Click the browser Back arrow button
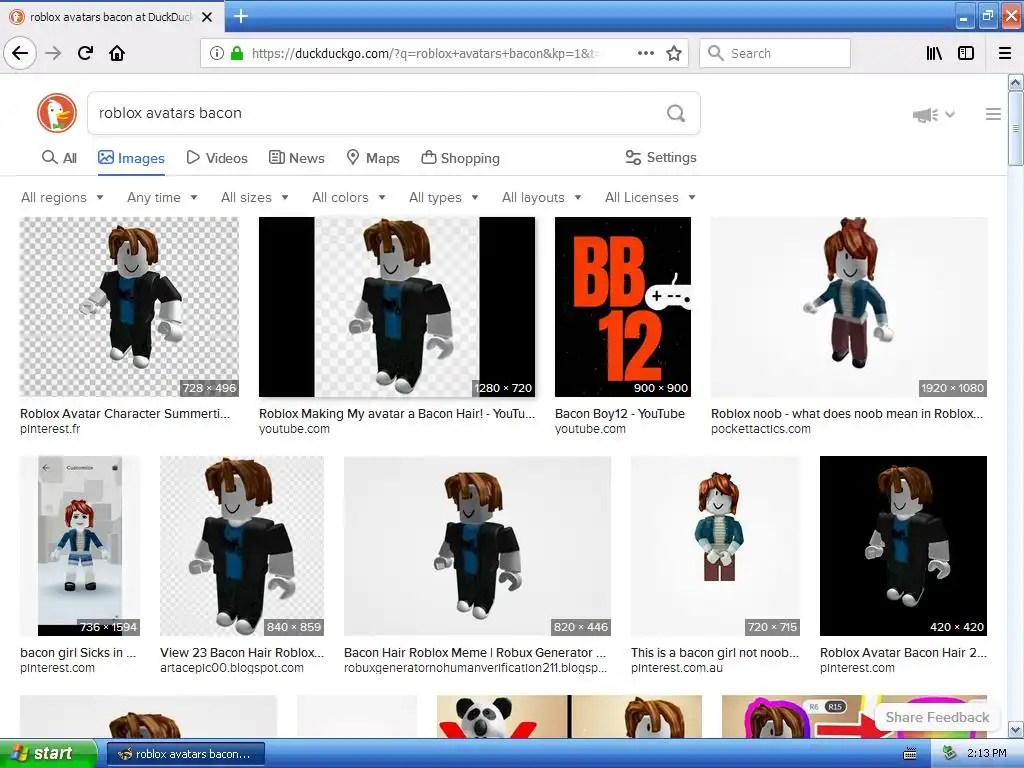This screenshot has width=1024, height=768. 20,53
